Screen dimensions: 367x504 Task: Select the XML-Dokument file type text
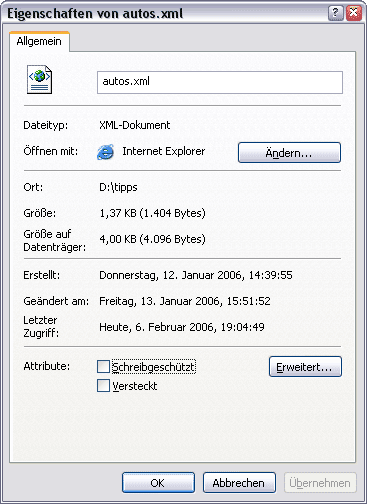(x=135, y=125)
